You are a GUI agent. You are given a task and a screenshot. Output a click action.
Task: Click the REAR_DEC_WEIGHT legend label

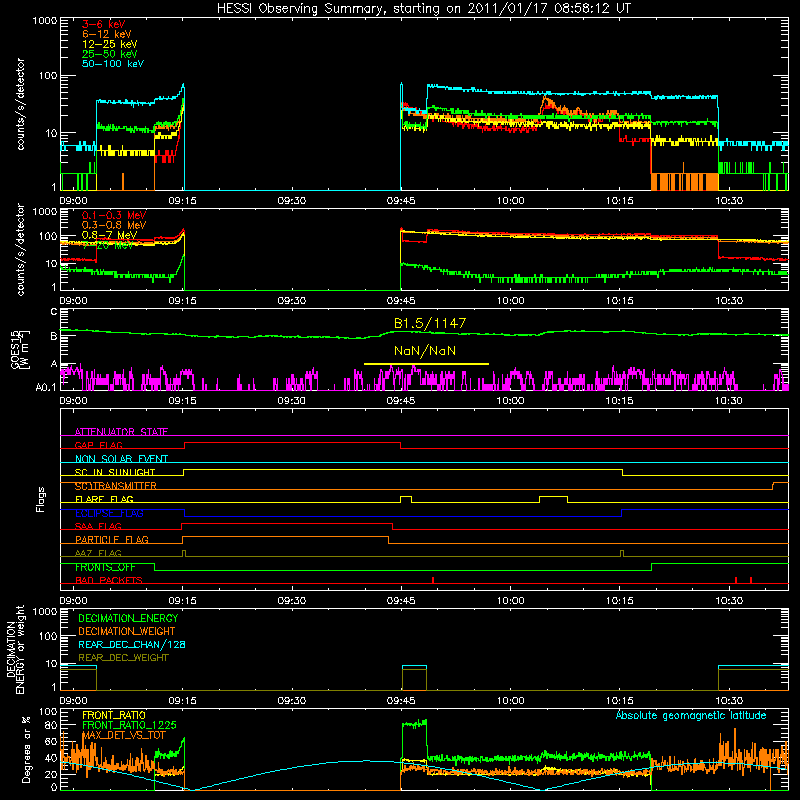(123, 658)
